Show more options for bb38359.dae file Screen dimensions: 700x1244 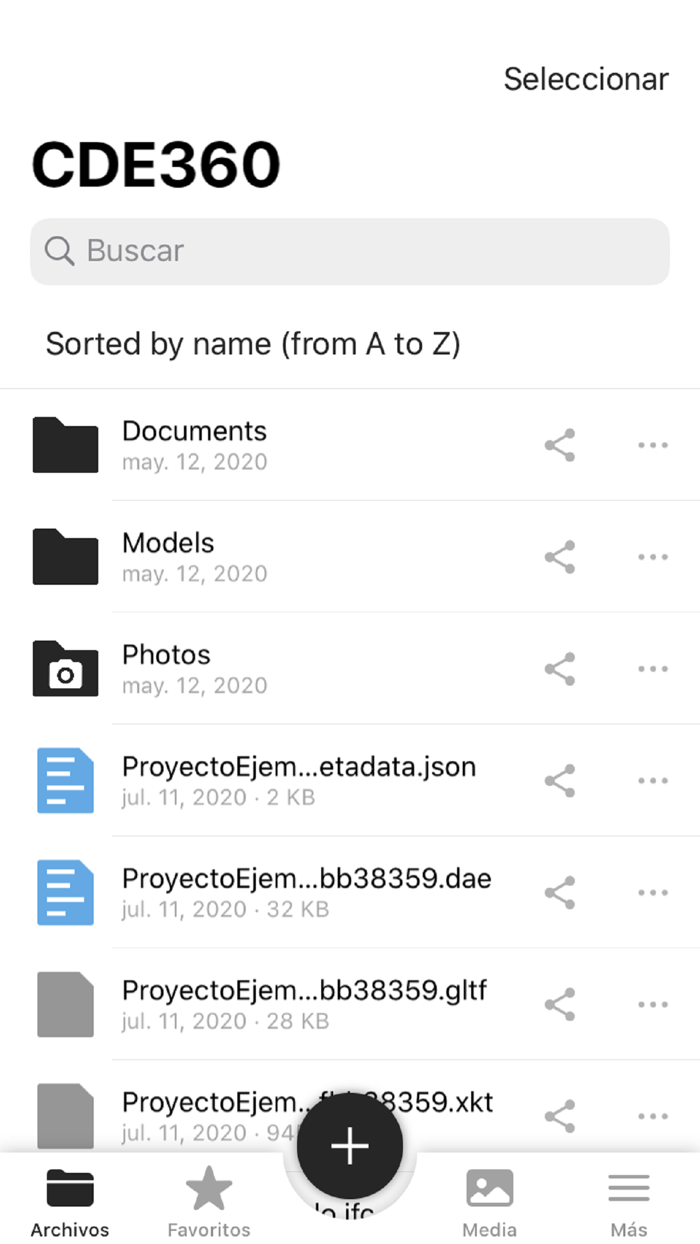653,893
